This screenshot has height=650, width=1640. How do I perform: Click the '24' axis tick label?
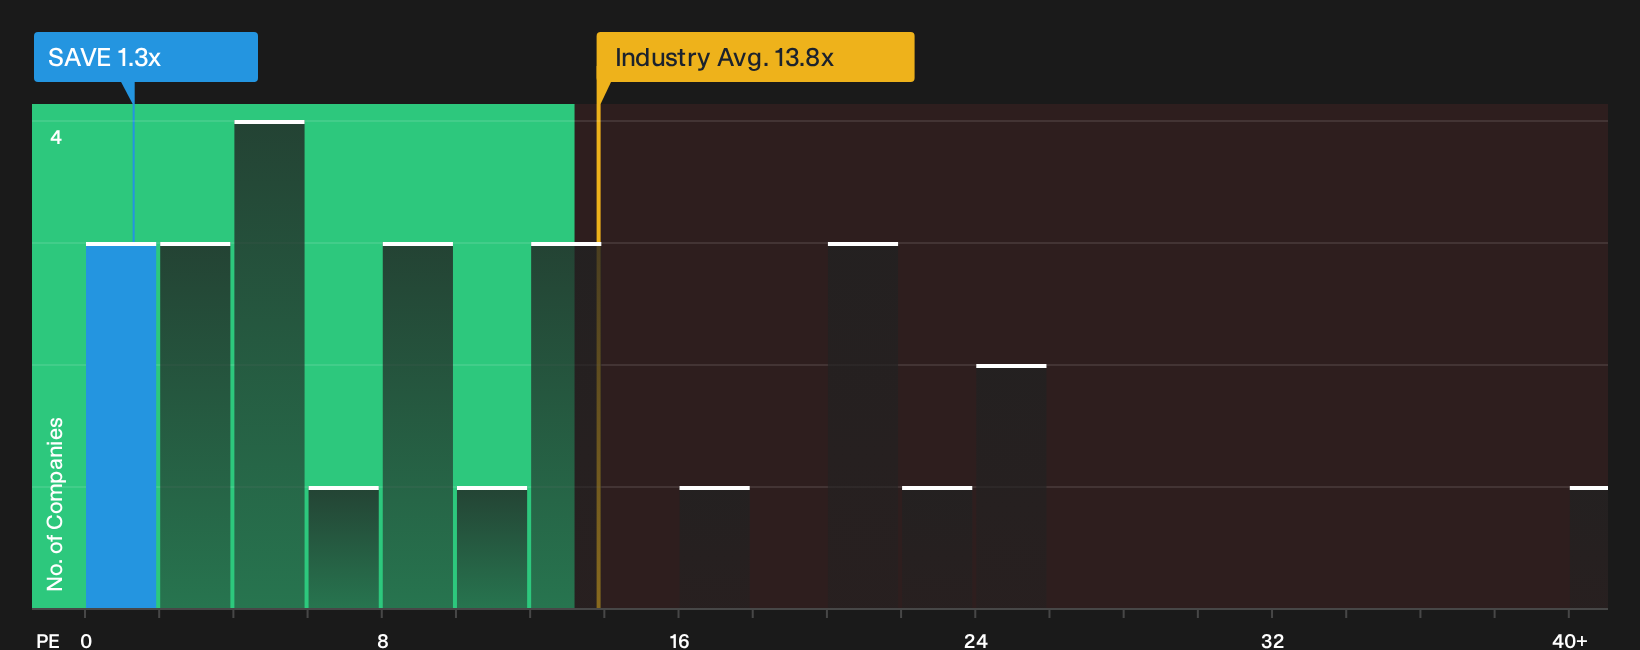point(976,641)
